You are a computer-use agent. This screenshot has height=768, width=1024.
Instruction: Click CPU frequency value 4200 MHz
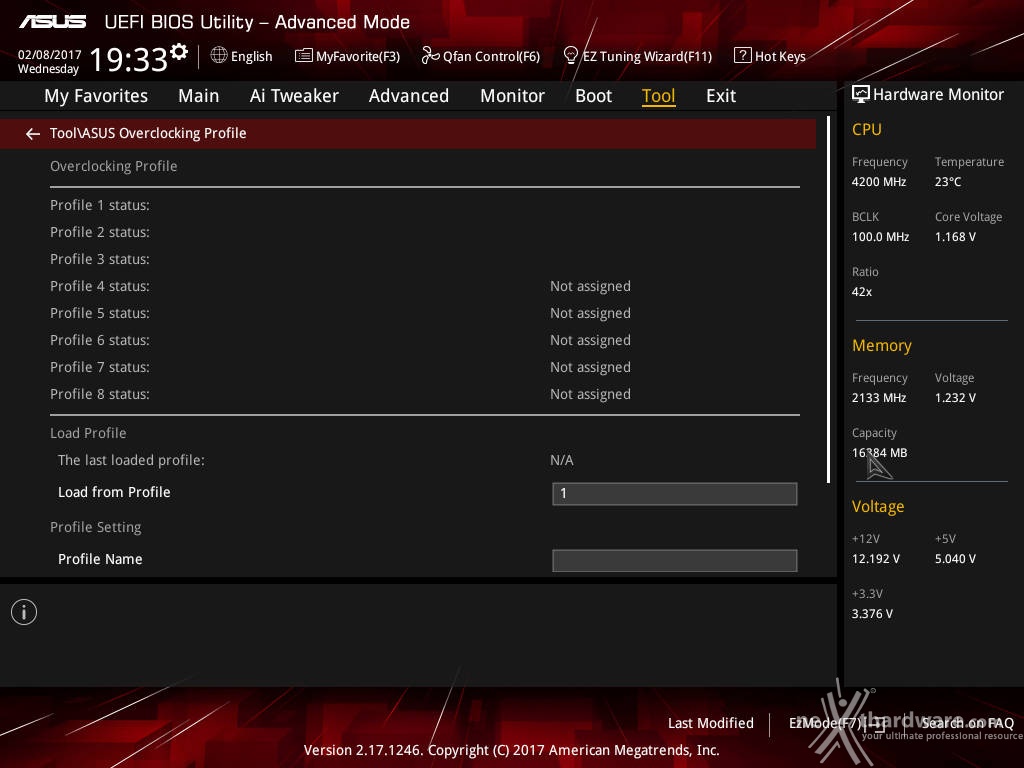click(x=879, y=182)
